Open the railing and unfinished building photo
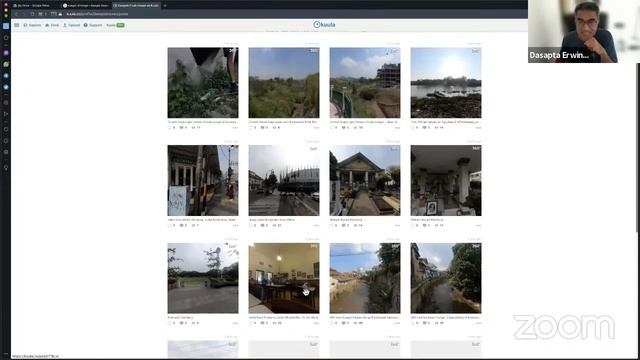This screenshot has height=360, width=640. point(365,83)
